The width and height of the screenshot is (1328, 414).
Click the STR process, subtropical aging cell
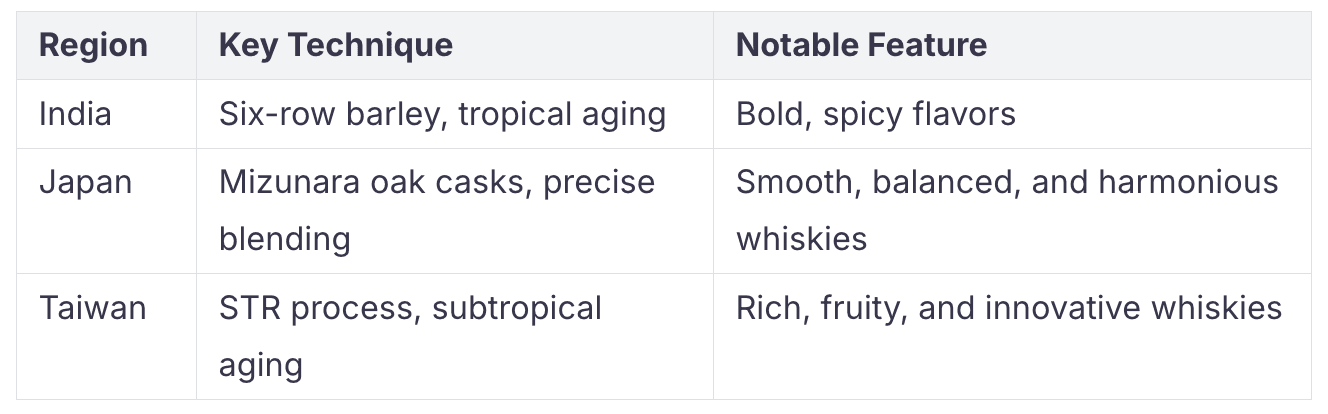tap(455, 336)
